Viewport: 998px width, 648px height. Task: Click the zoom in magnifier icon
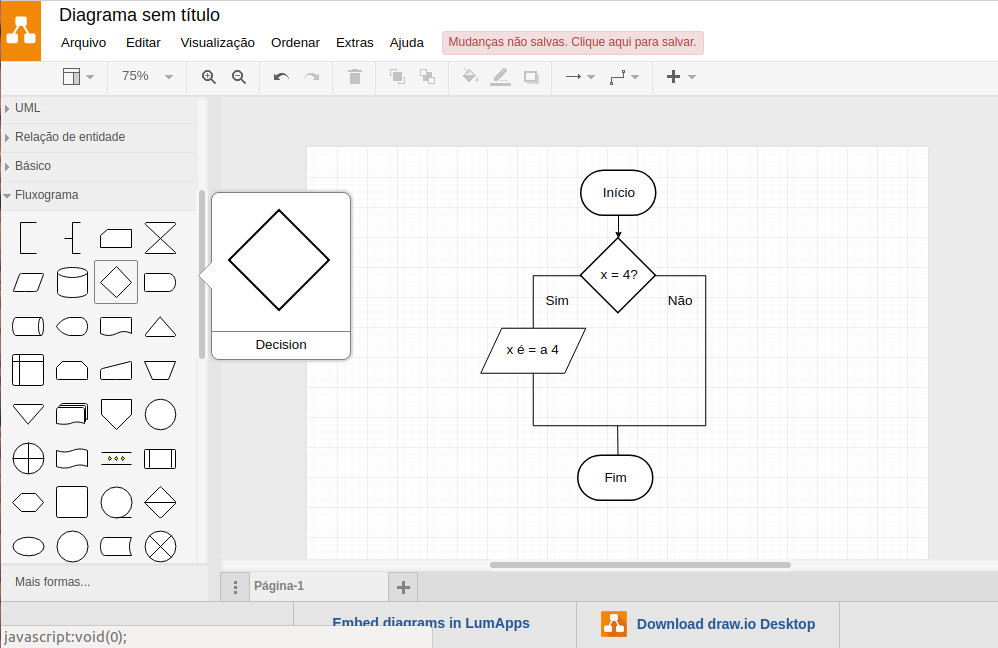(x=209, y=77)
